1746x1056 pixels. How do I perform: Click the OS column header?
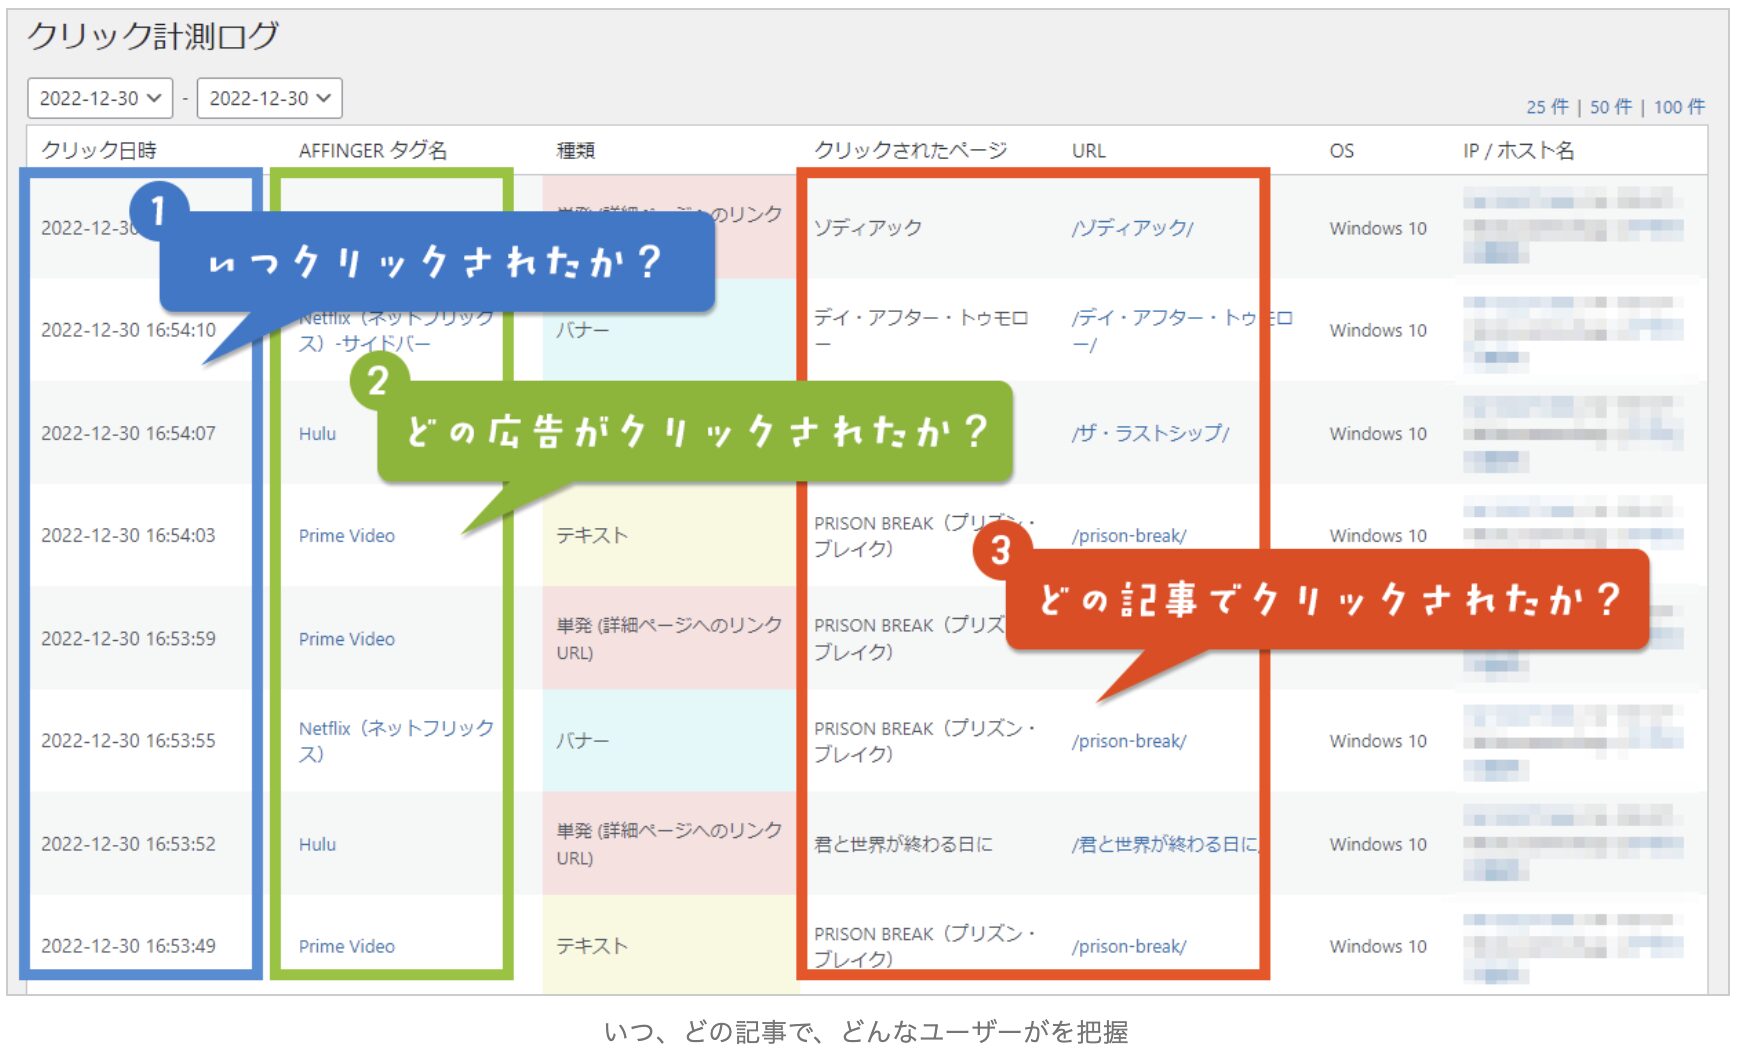1342,150
